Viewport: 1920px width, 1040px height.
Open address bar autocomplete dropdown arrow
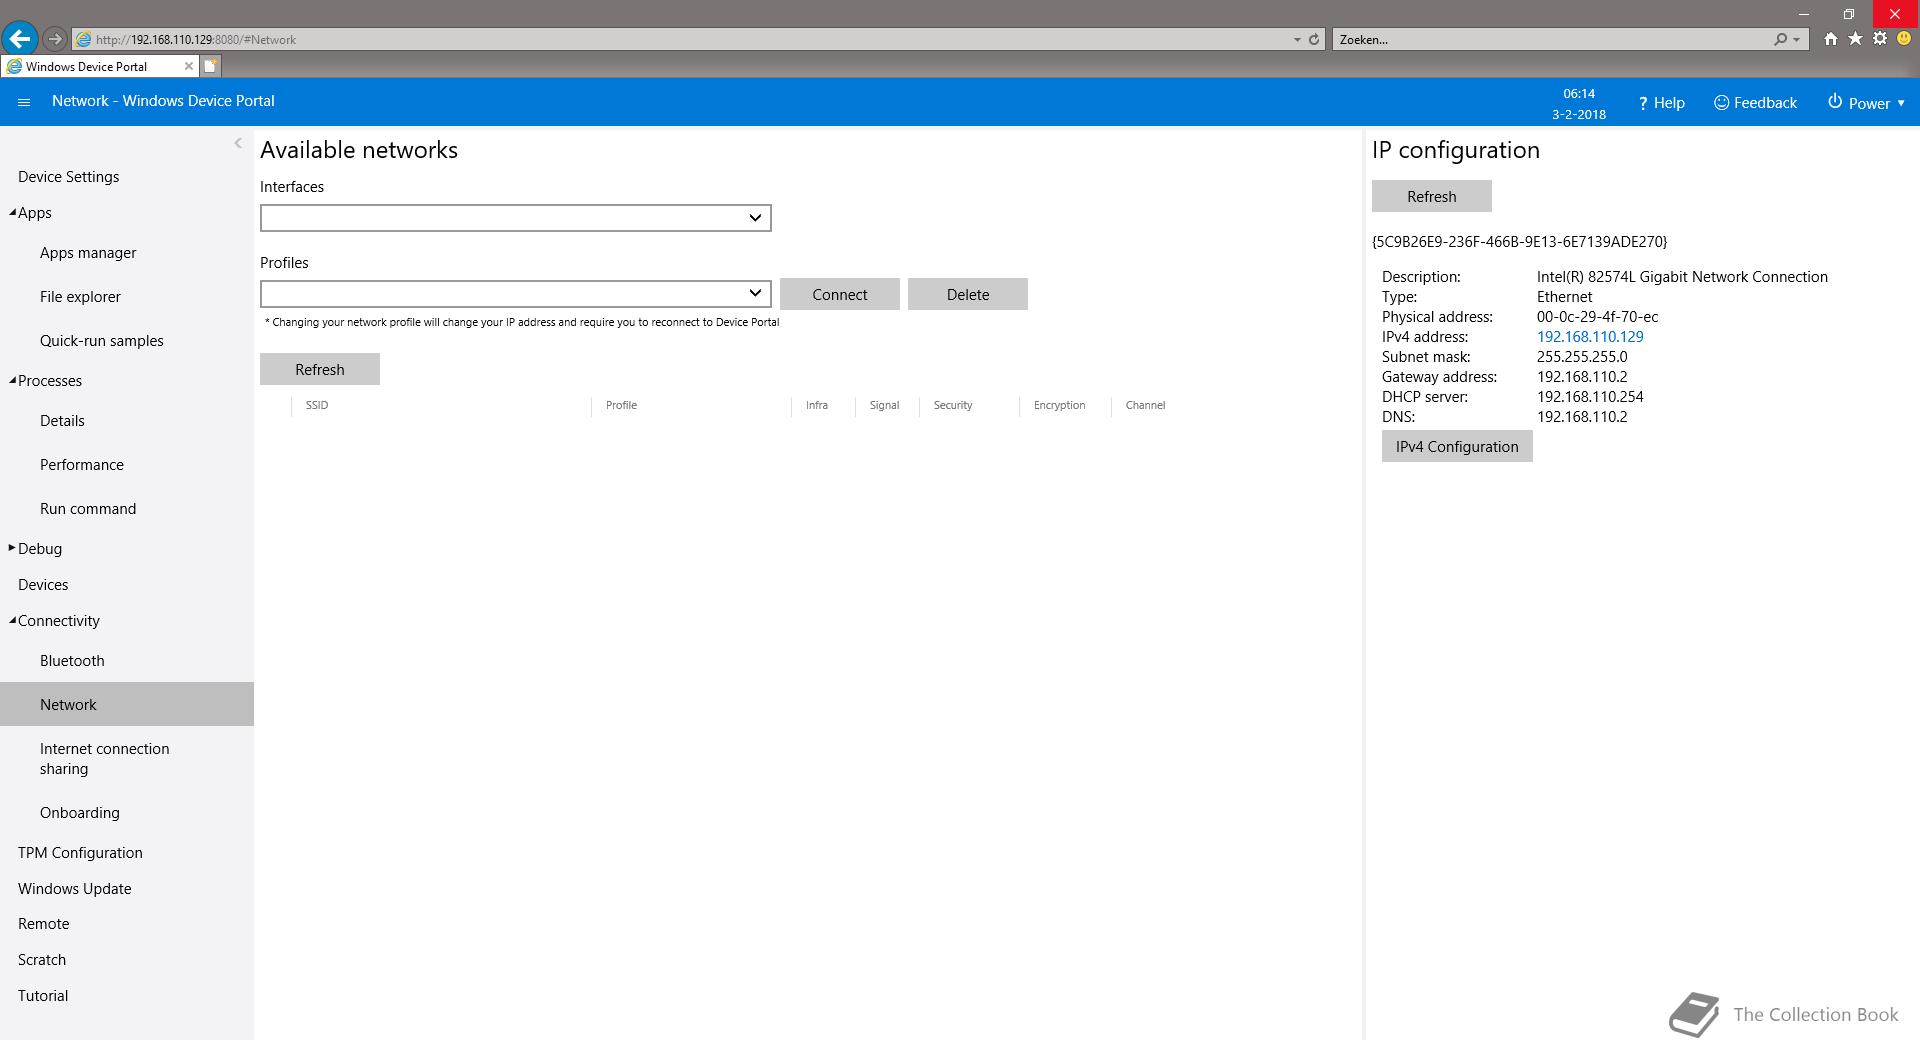coord(1297,40)
